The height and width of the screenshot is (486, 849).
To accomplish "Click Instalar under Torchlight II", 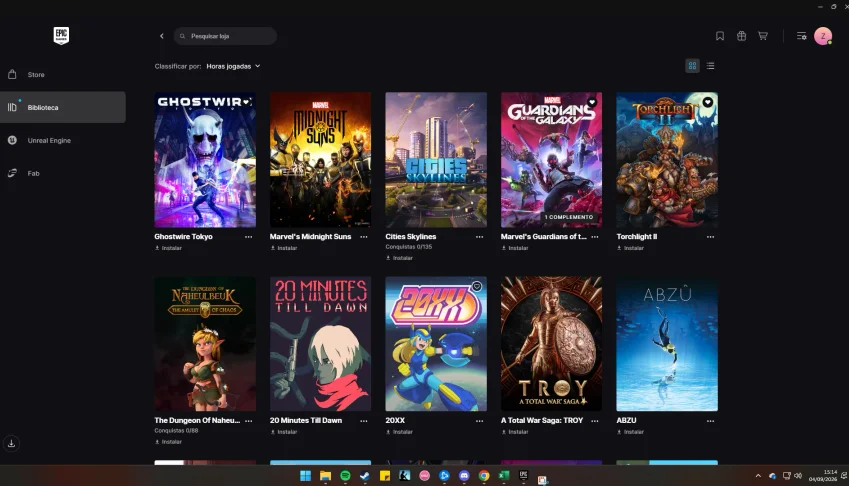I will click(630, 248).
